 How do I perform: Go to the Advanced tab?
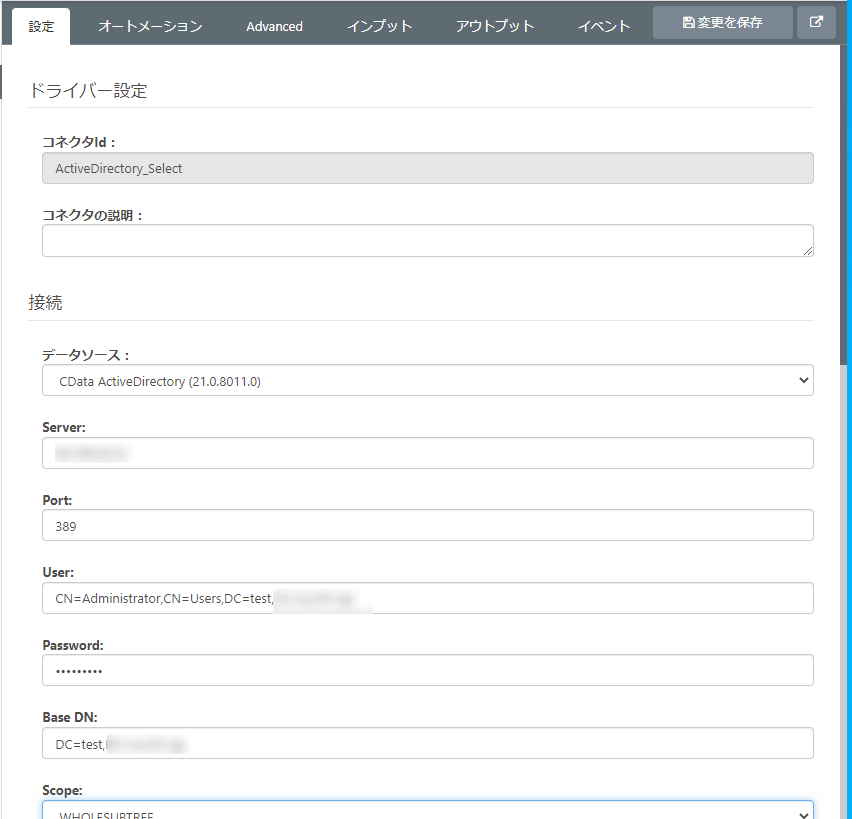tap(274, 27)
